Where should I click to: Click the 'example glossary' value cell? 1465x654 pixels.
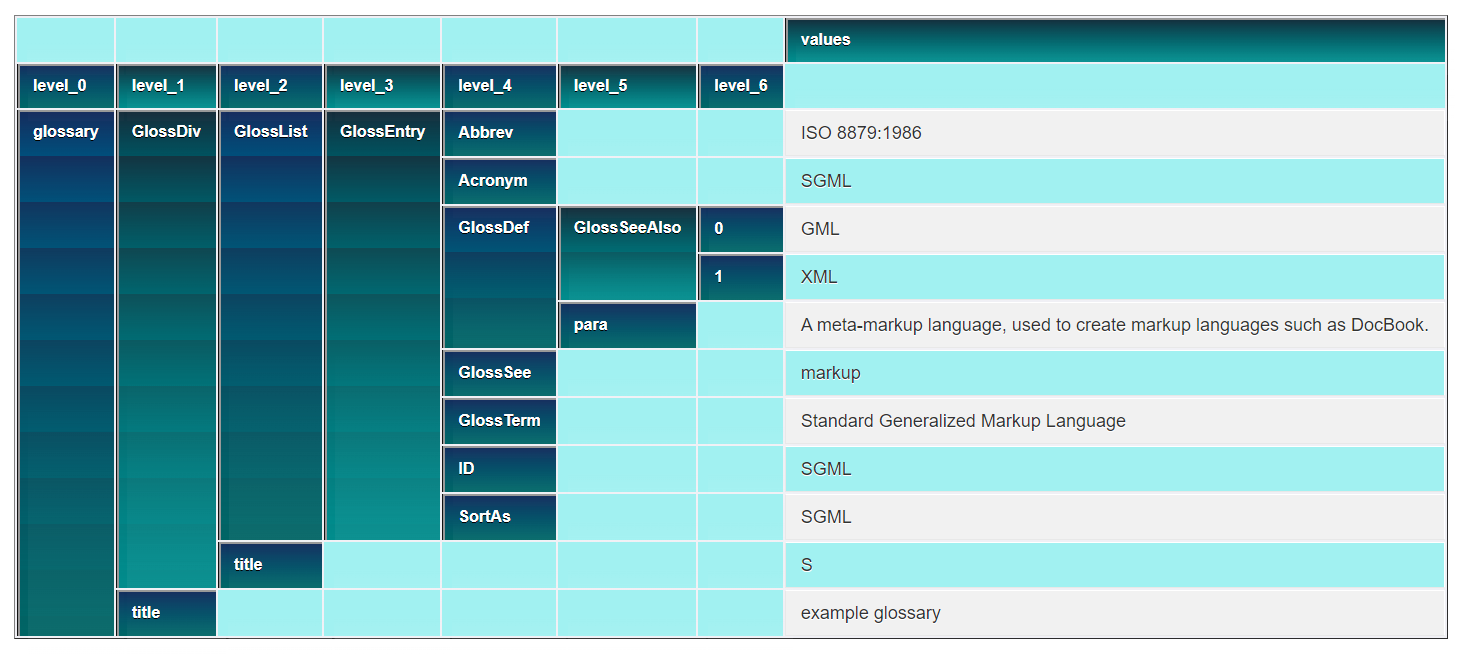1114,613
